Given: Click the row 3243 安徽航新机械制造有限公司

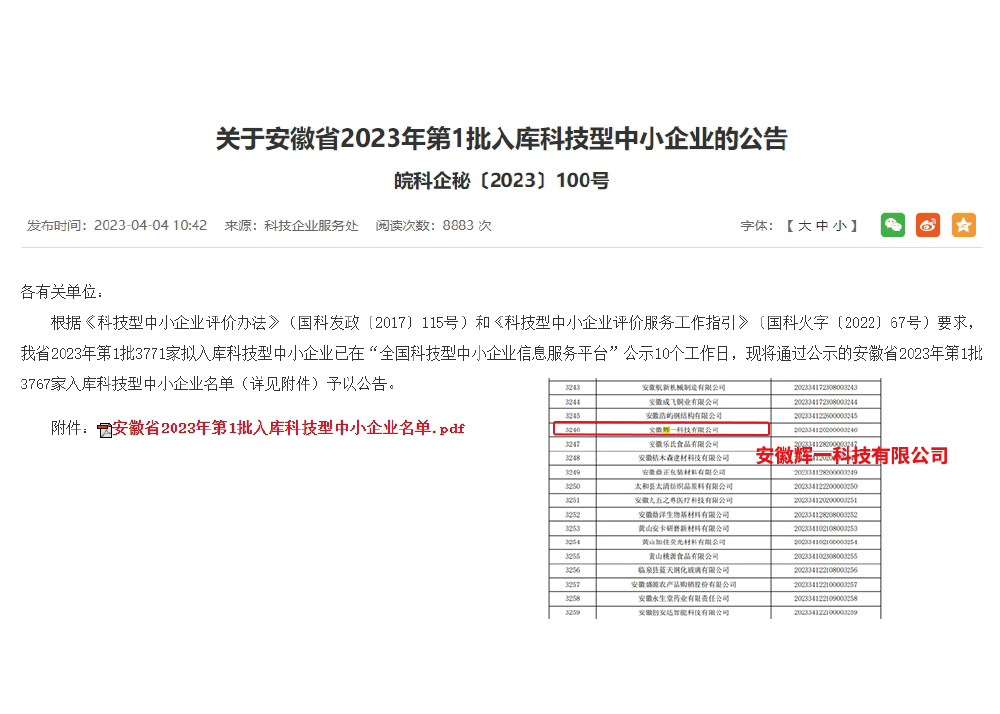Looking at the screenshot, I should (x=683, y=387).
